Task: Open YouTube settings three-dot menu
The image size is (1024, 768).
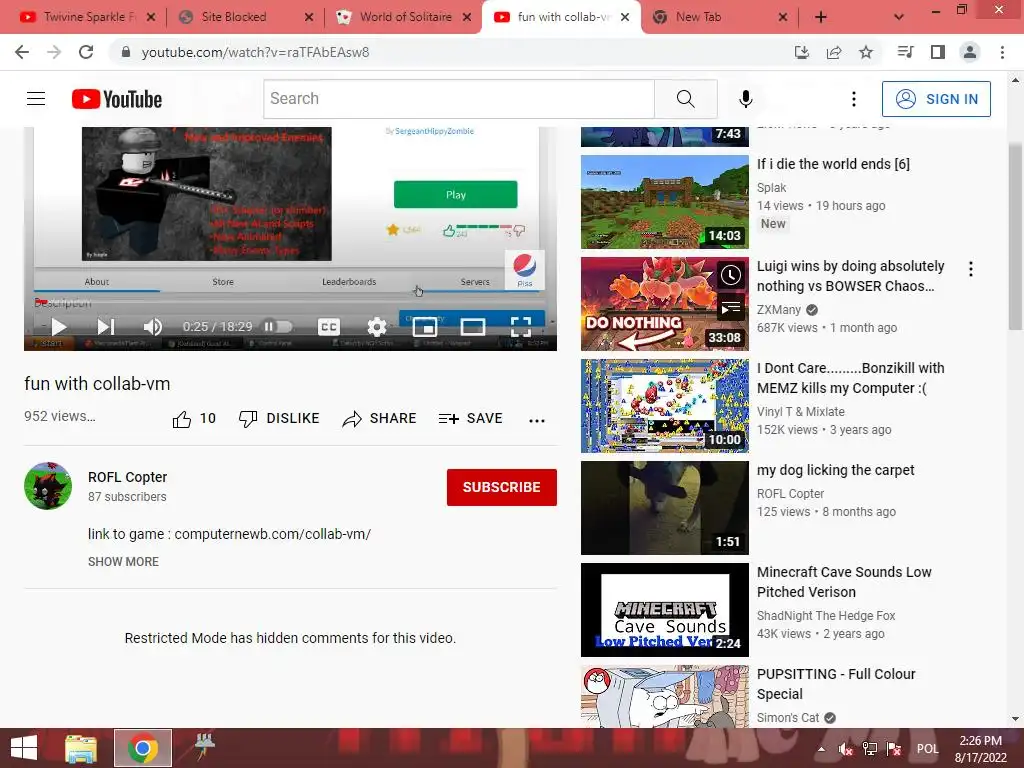Action: pyautogui.click(x=854, y=99)
